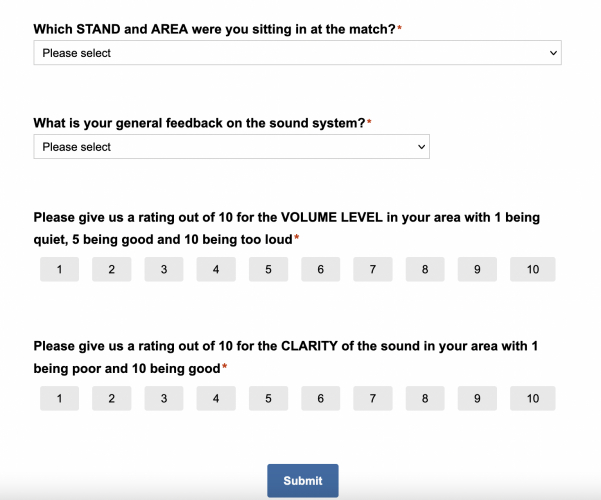Select 2 for CLARITY rating
Screen dimensions: 601x500
pyautogui.click(x=112, y=399)
